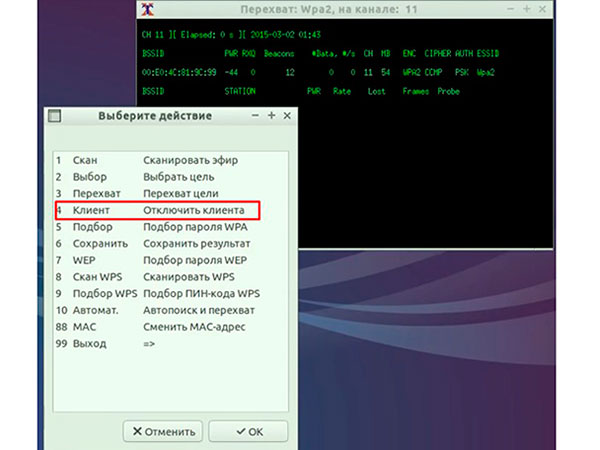
Task: Click the STATION column header in terminal
Action: coord(240,91)
